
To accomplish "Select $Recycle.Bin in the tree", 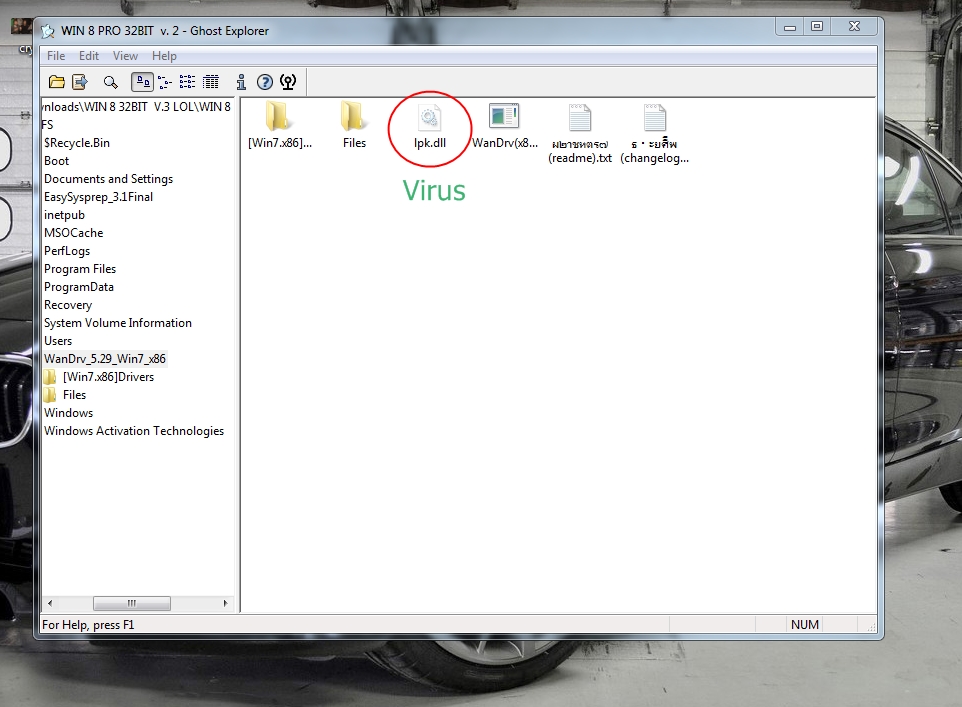I will pyautogui.click(x=77, y=143).
